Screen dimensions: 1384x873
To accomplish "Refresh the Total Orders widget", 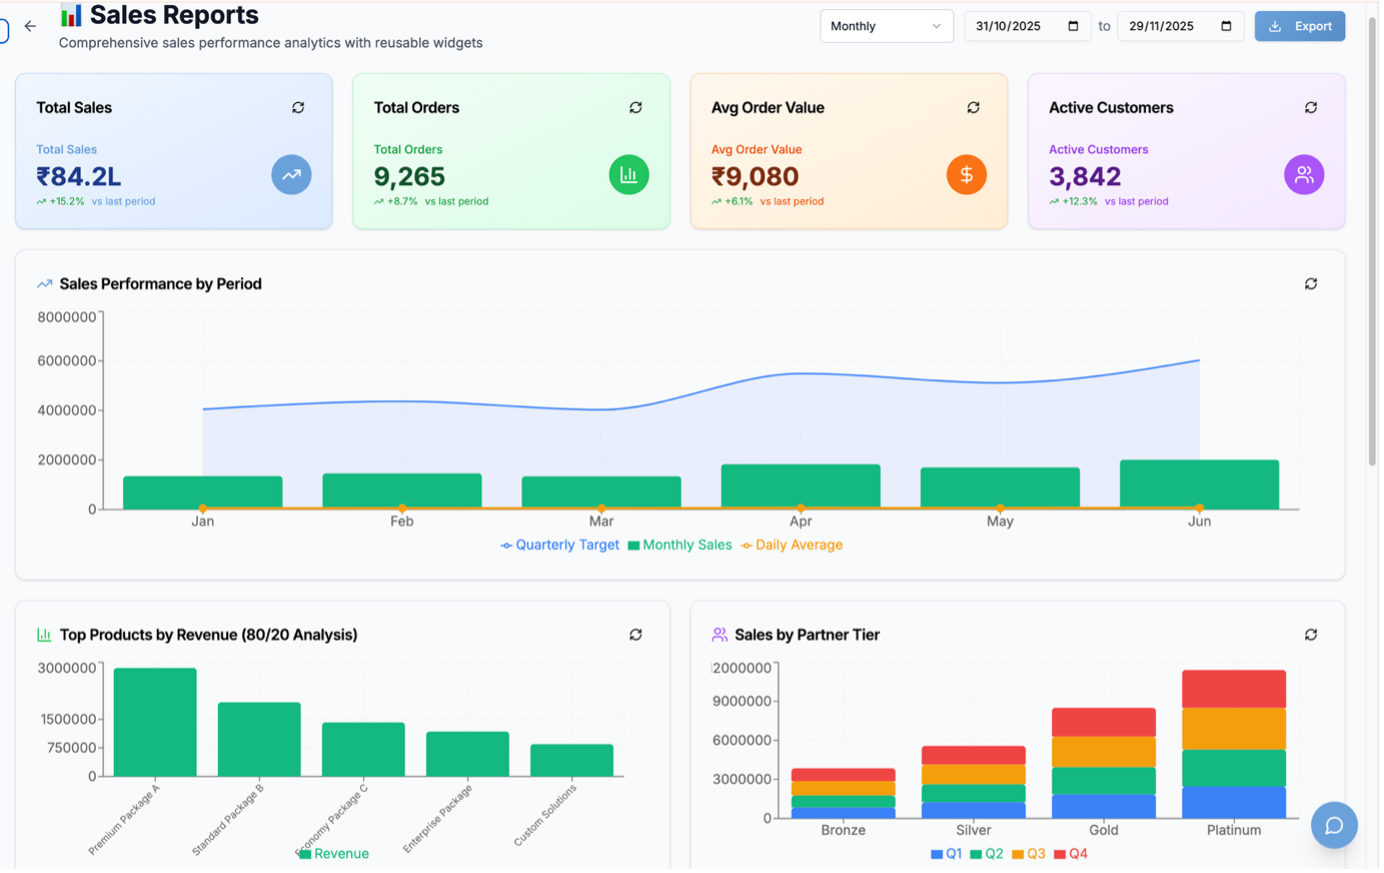I will coord(635,107).
